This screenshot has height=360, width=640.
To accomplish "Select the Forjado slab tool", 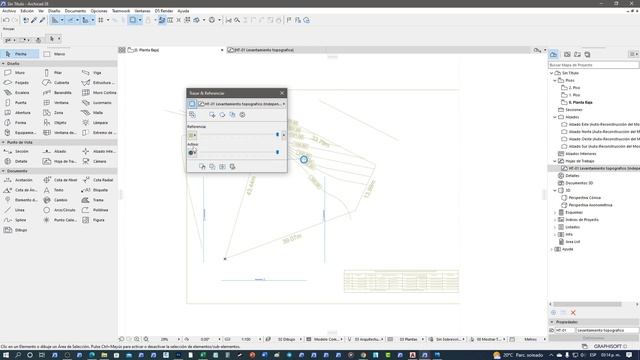I will click(21, 82).
